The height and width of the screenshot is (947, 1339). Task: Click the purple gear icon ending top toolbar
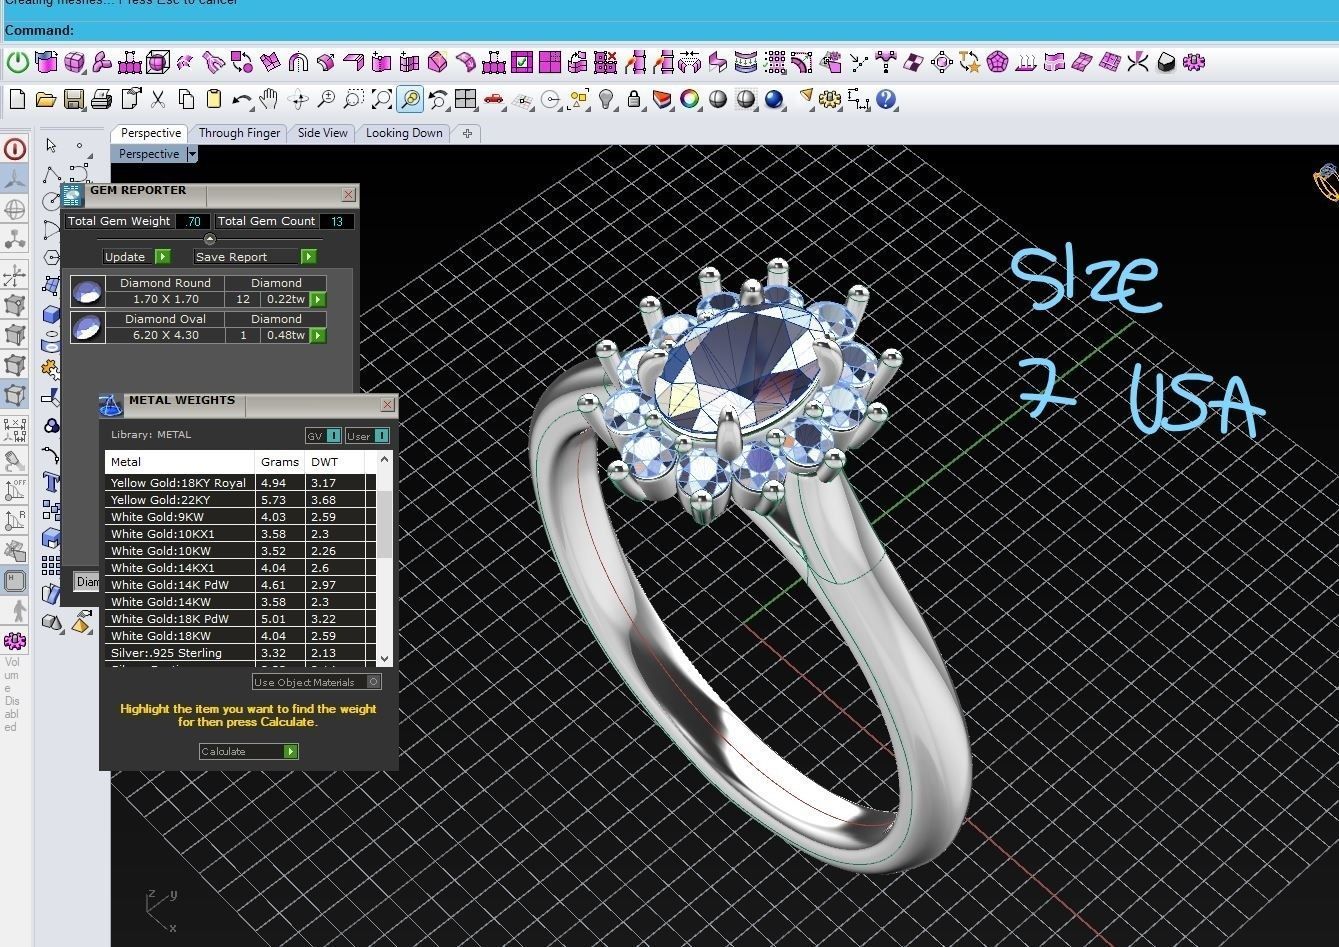(1194, 63)
